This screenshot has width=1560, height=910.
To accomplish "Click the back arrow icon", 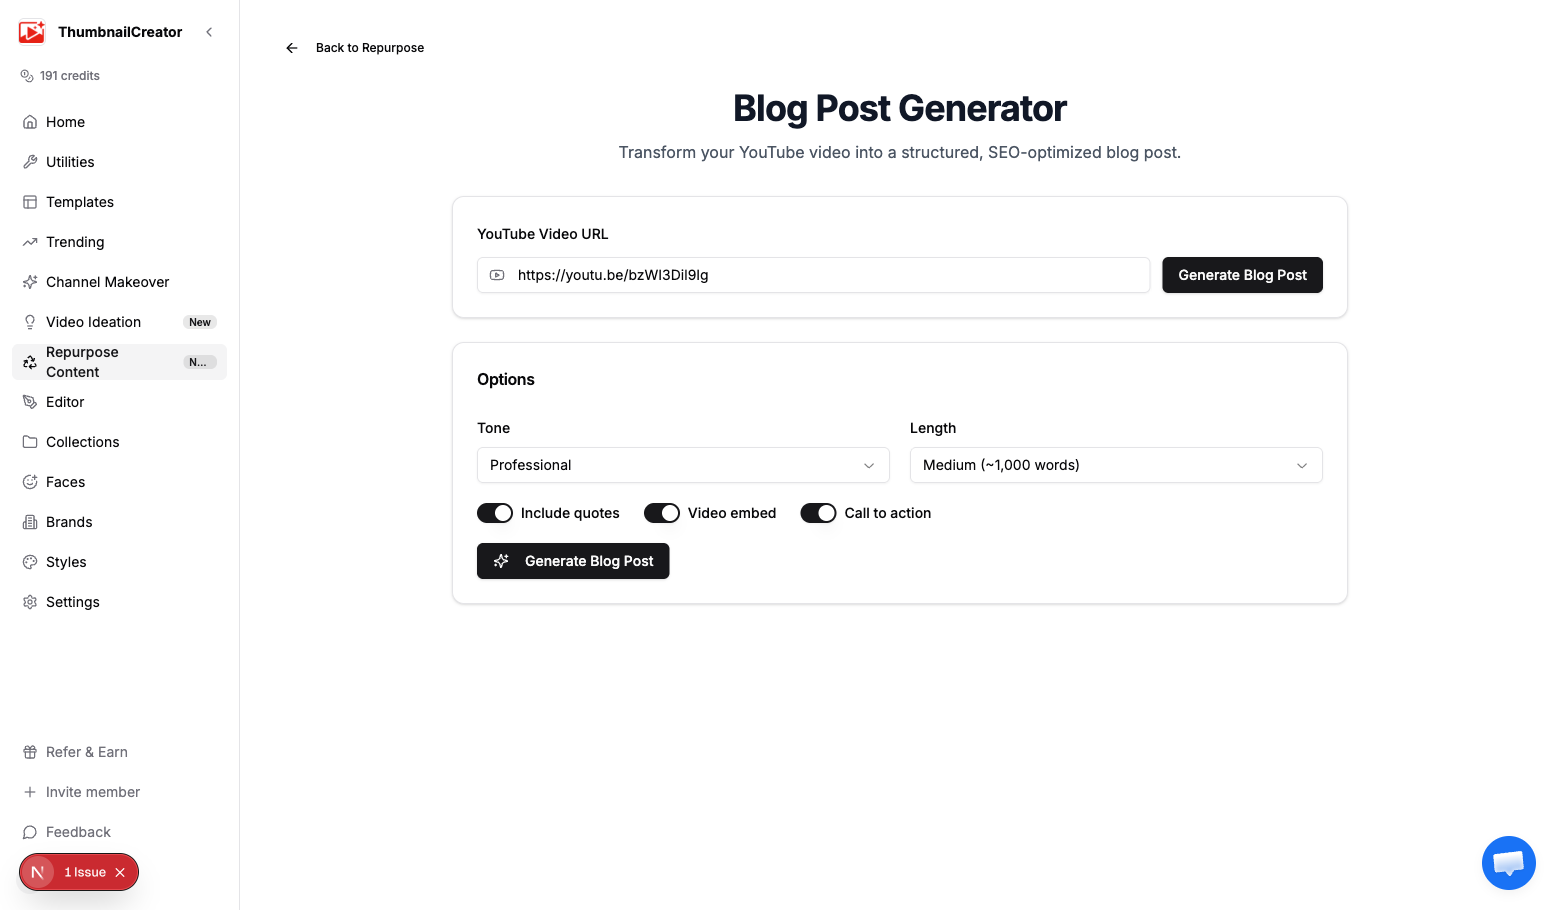I will coord(292,48).
